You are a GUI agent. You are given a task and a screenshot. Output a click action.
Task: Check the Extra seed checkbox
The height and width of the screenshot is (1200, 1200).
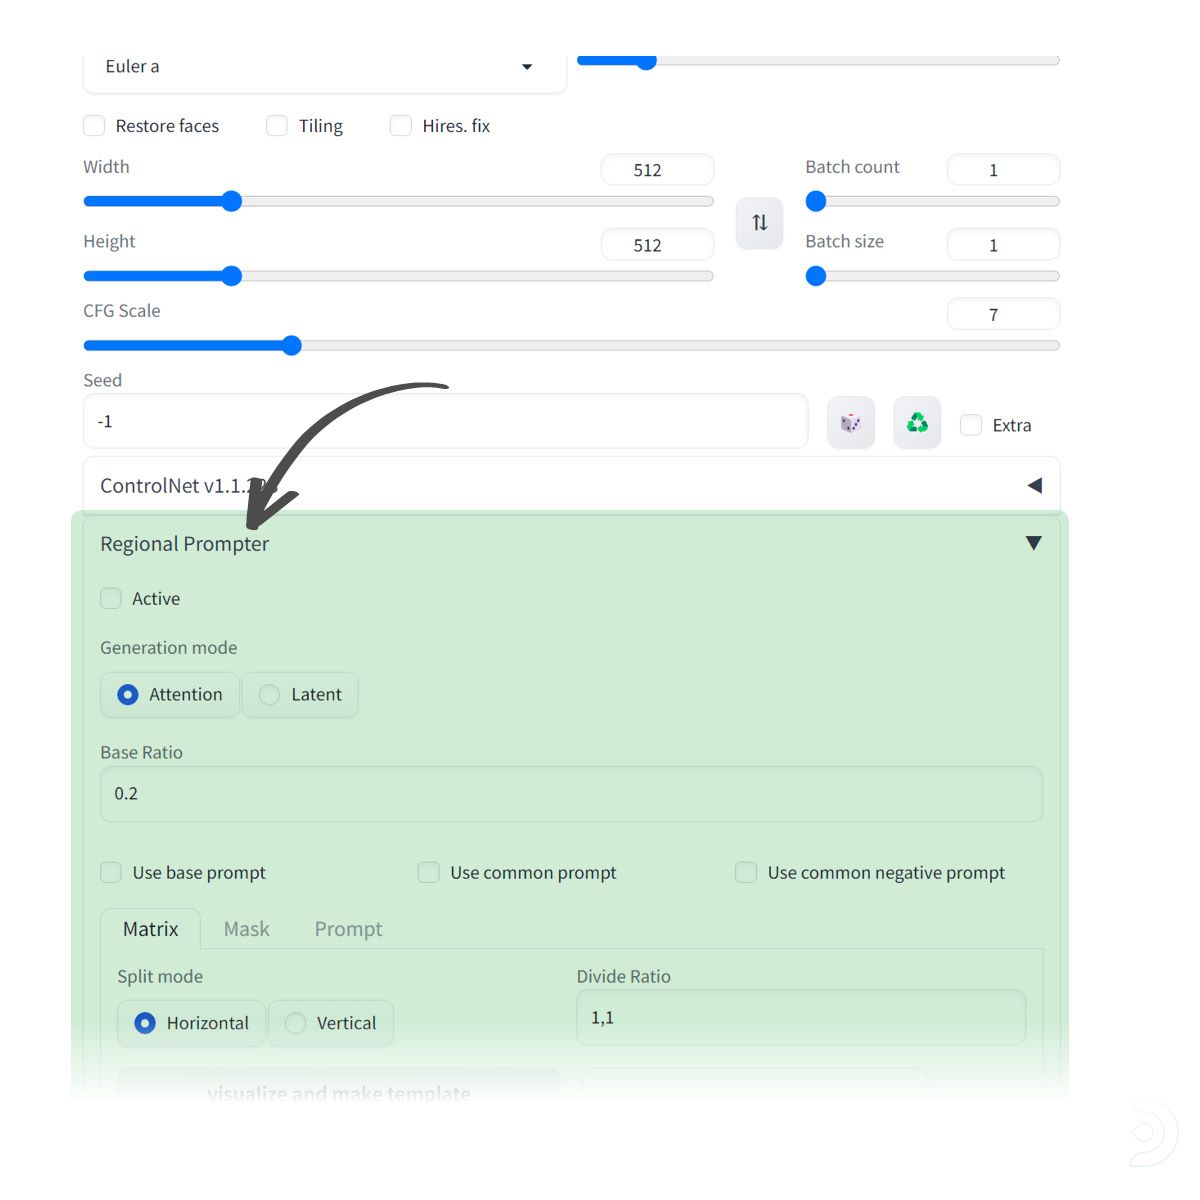click(x=971, y=425)
